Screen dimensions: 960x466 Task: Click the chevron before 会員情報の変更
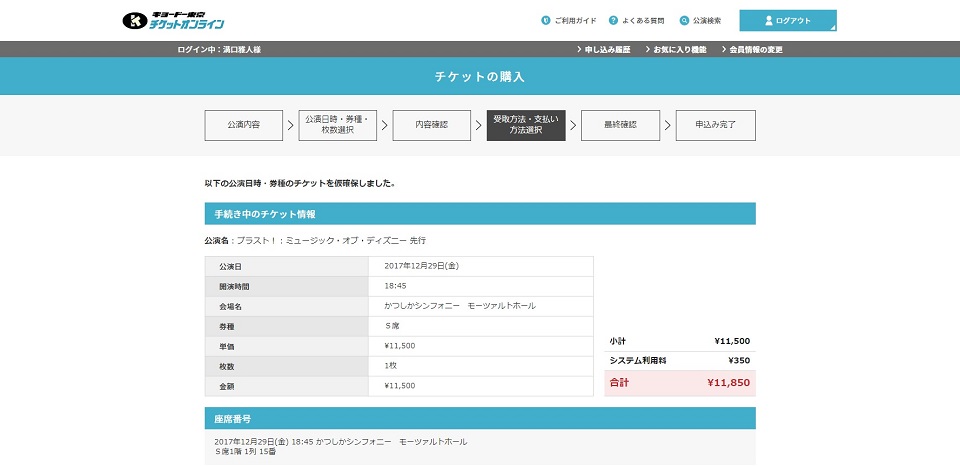(x=722, y=49)
